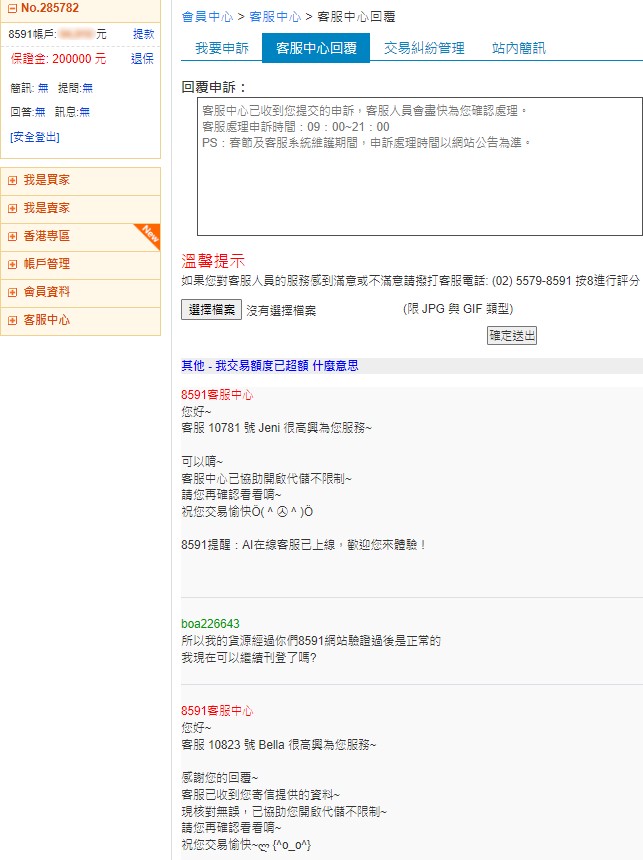Expand the 帳戶管理 menu section

(13, 264)
